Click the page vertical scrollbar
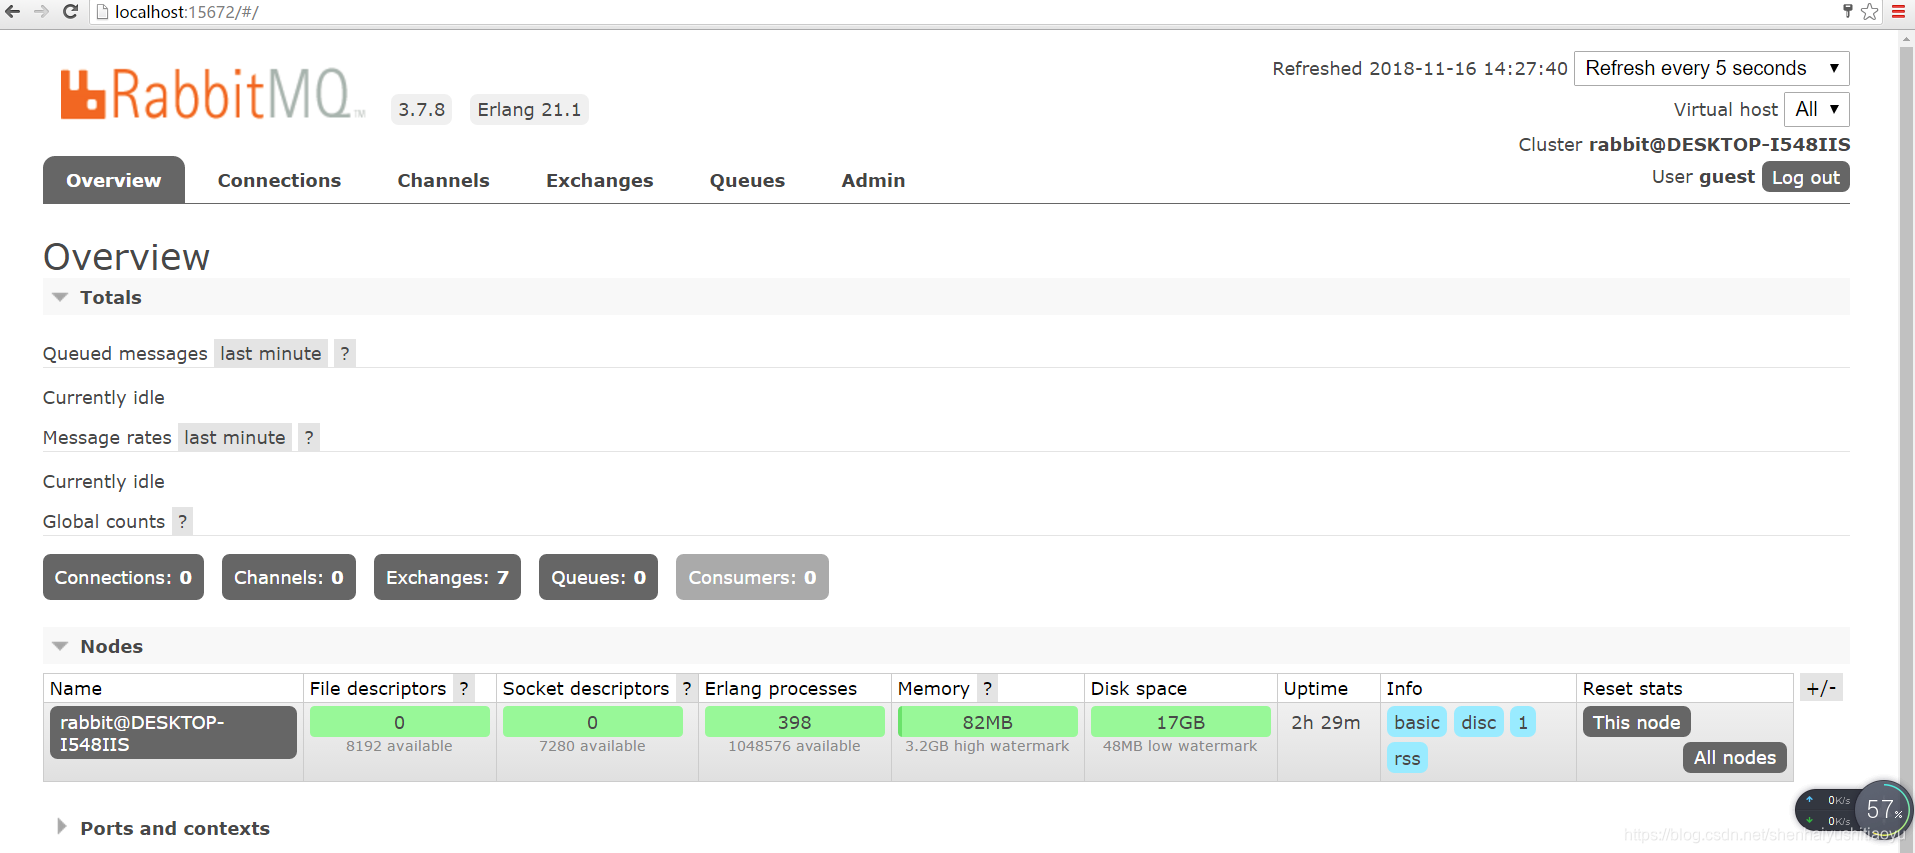Image resolution: width=1915 pixels, height=853 pixels. pos(1906,440)
